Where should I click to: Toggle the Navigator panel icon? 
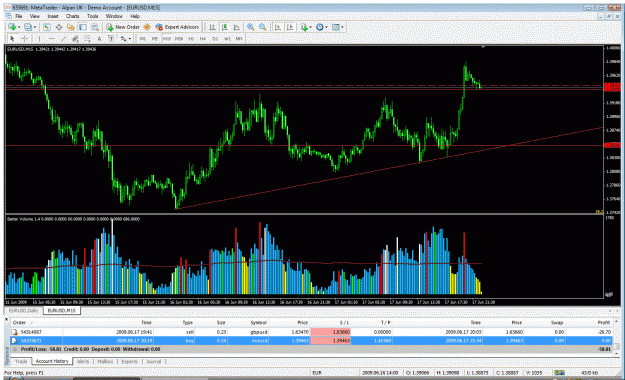coord(71,27)
